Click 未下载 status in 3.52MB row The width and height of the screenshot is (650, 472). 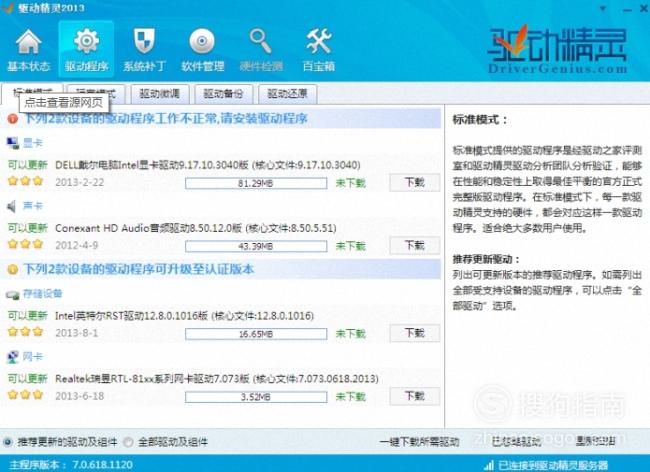pyautogui.click(x=351, y=397)
